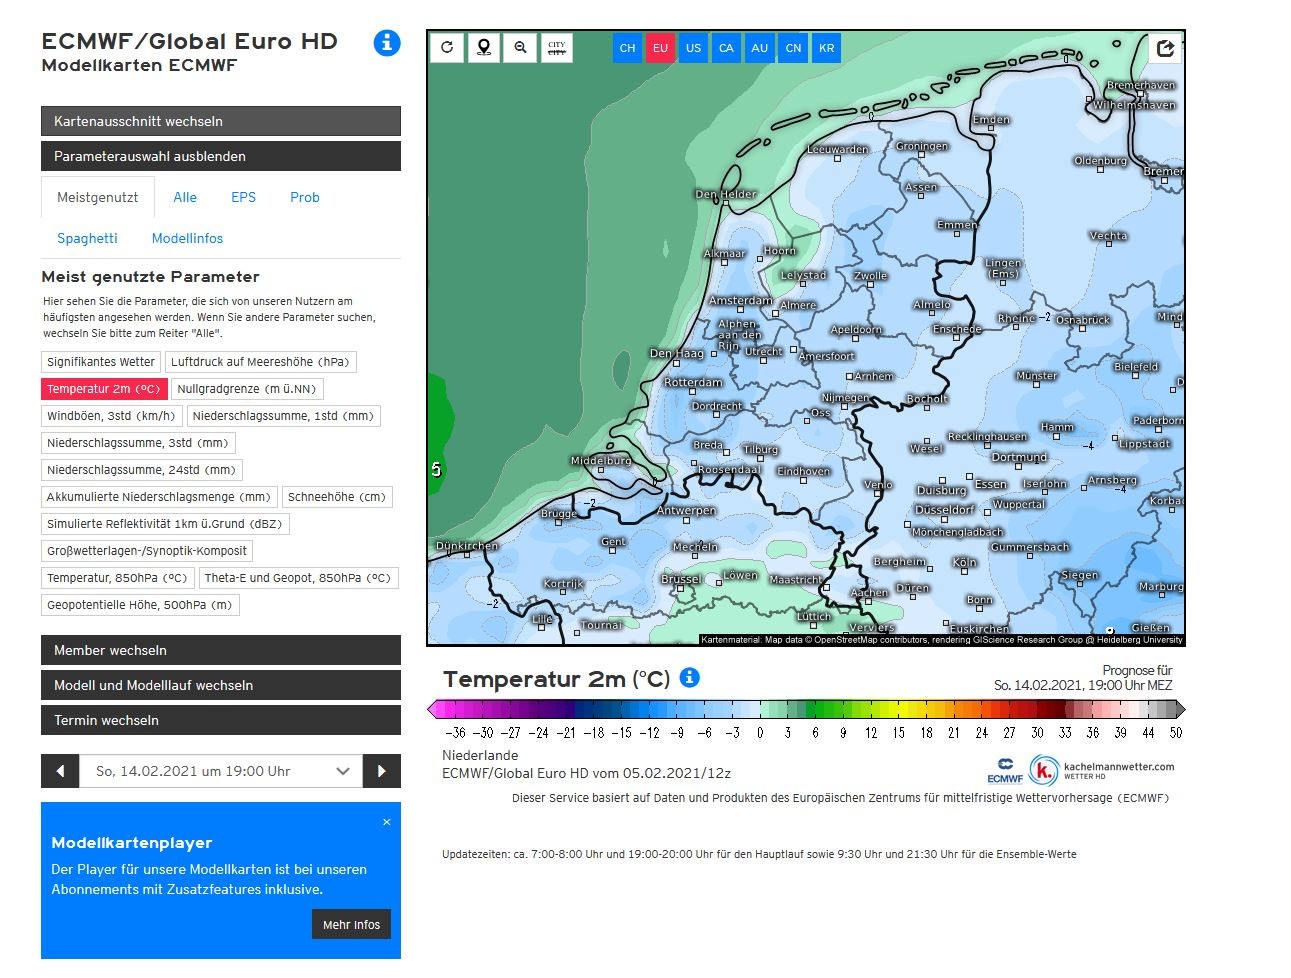Click the temperature color scale bar
The width and height of the screenshot is (1291, 978).
tap(806, 710)
